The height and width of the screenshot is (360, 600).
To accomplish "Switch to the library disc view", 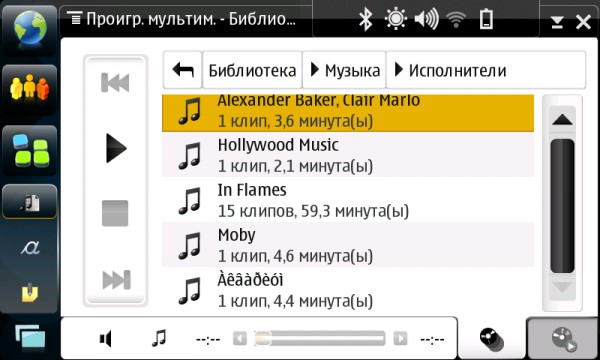I will 492,339.
